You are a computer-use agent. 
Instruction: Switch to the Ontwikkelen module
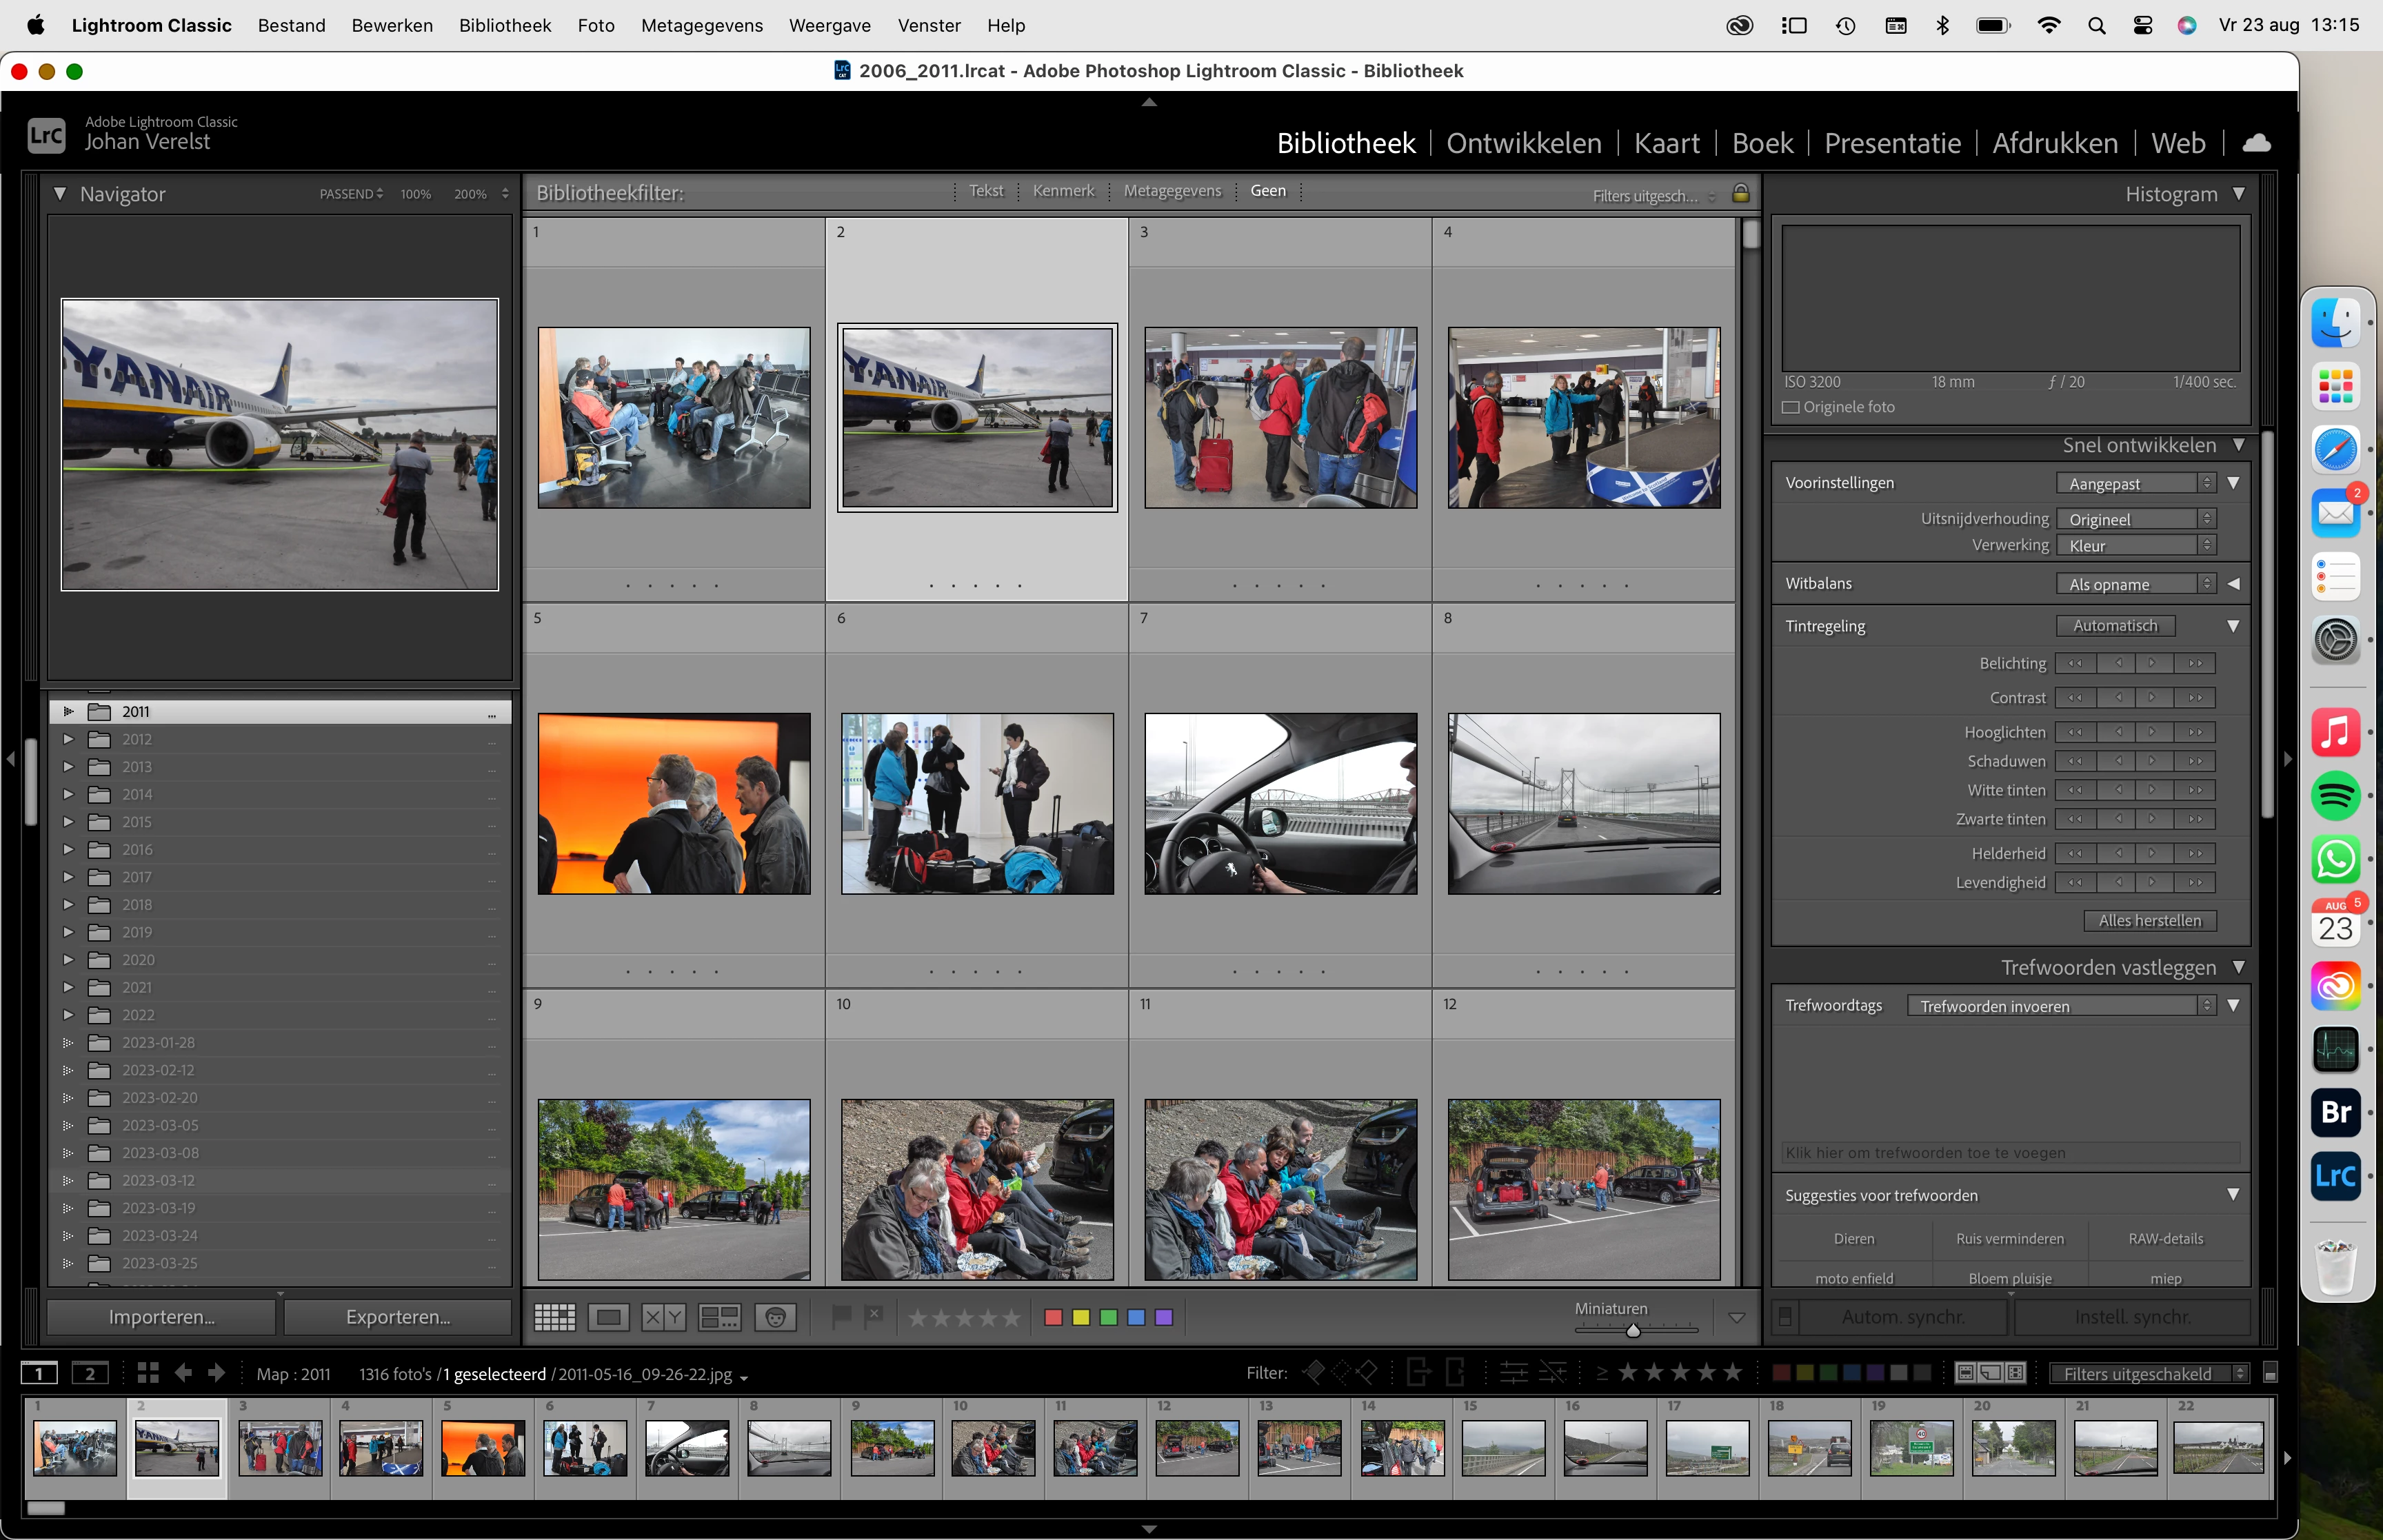[x=1523, y=143]
